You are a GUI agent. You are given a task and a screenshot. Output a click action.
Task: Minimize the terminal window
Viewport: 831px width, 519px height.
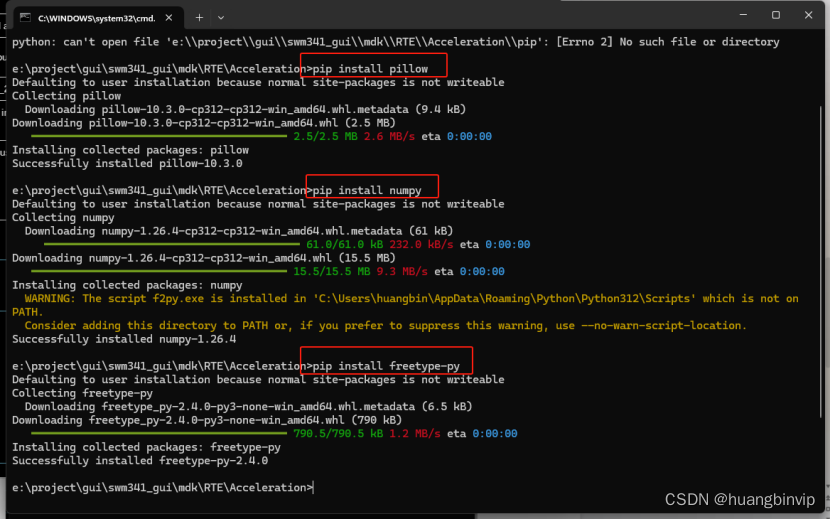coord(743,15)
